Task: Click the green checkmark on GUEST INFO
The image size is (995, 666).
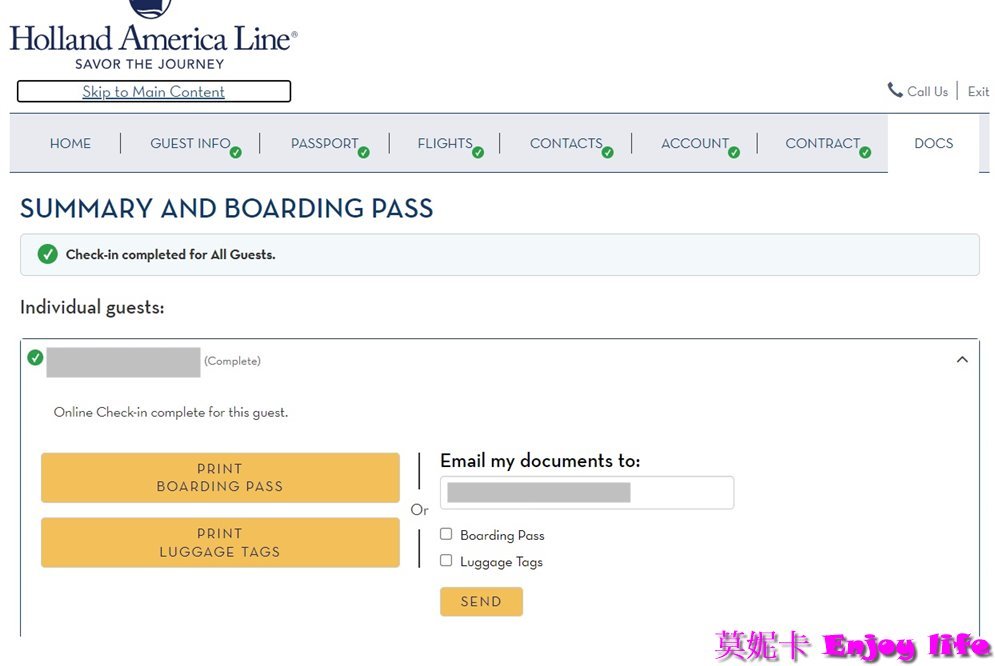Action: (x=236, y=151)
